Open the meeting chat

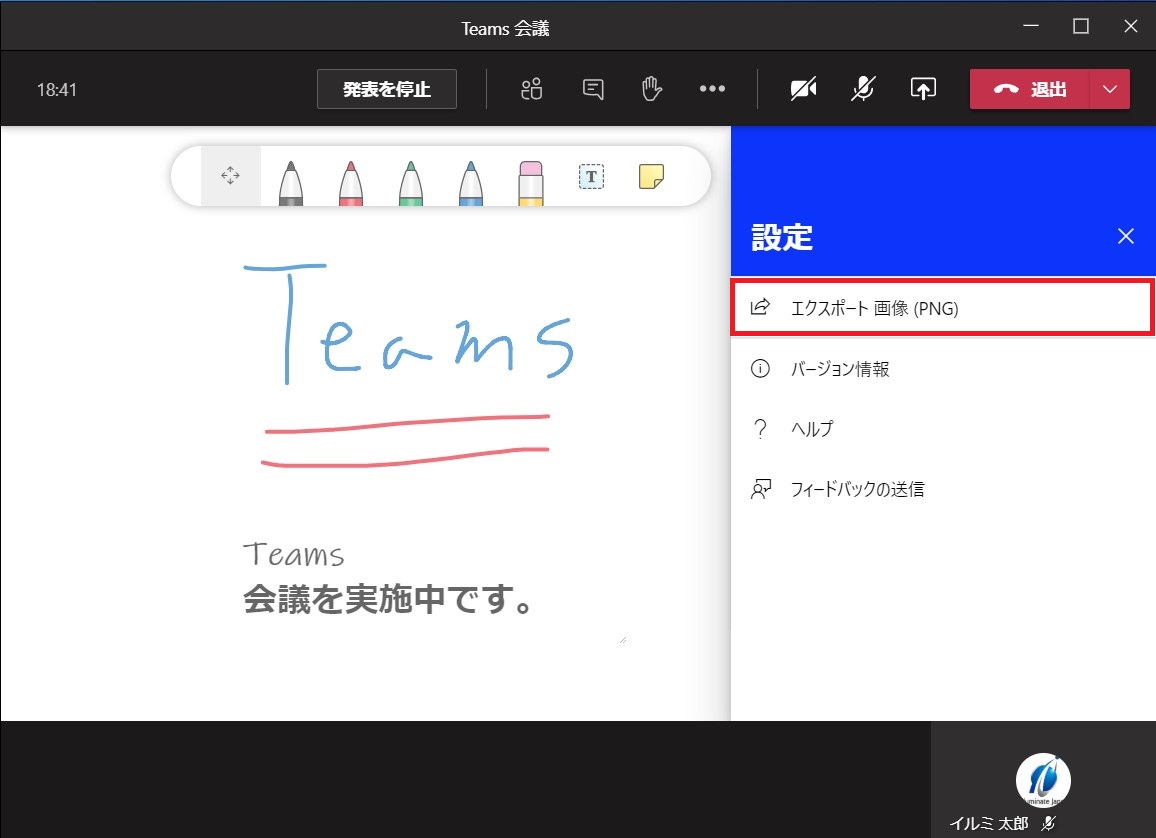[593, 89]
